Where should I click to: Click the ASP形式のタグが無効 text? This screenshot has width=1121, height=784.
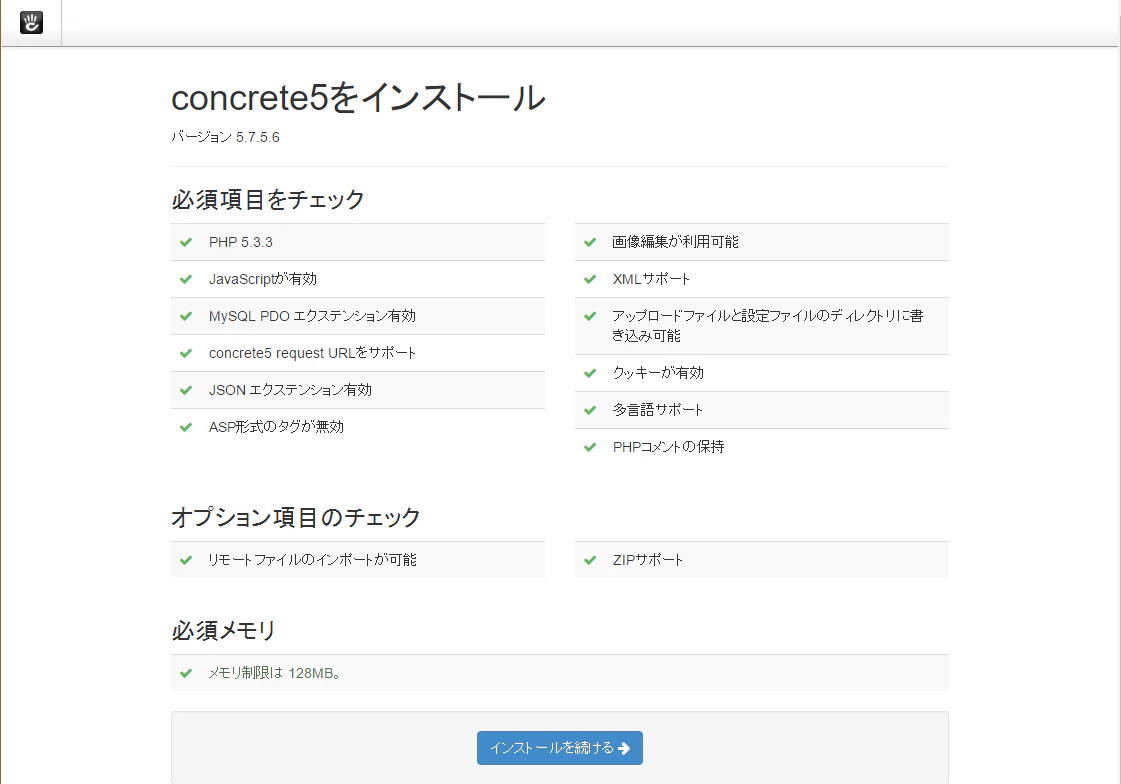[277, 427]
